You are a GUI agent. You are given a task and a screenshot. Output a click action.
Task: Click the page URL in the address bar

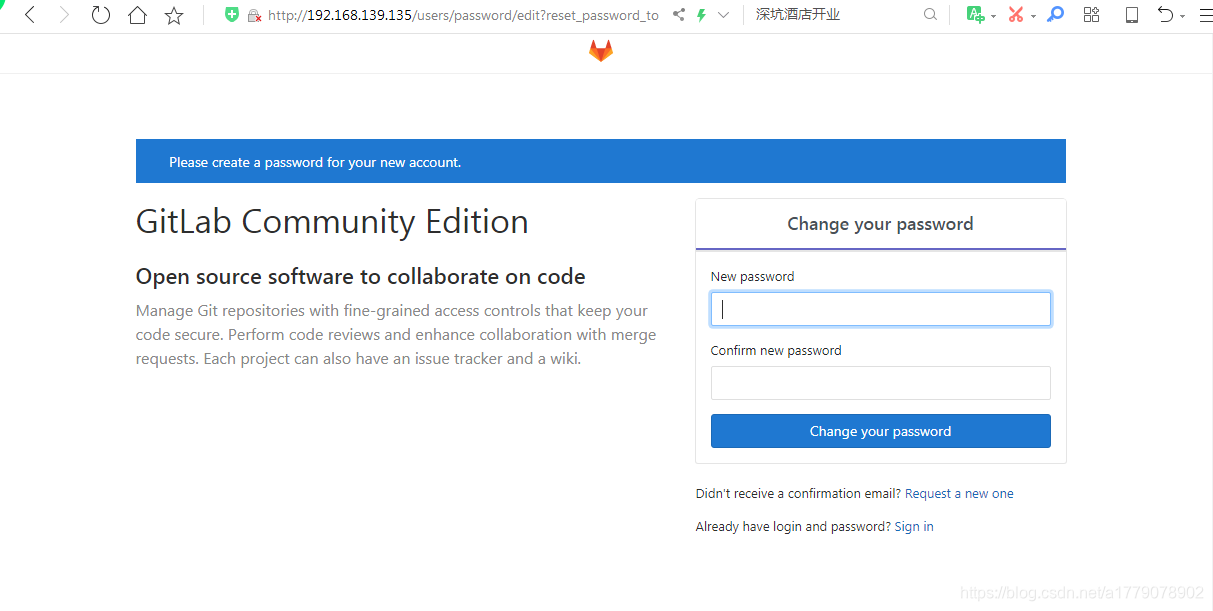click(x=463, y=15)
